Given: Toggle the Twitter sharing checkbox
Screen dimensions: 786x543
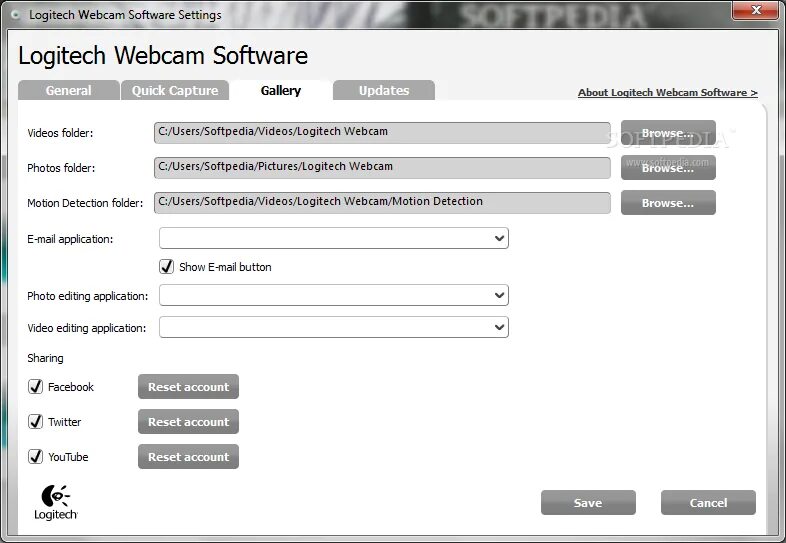Looking at the screenshot, I should click(x=35, y=421).
